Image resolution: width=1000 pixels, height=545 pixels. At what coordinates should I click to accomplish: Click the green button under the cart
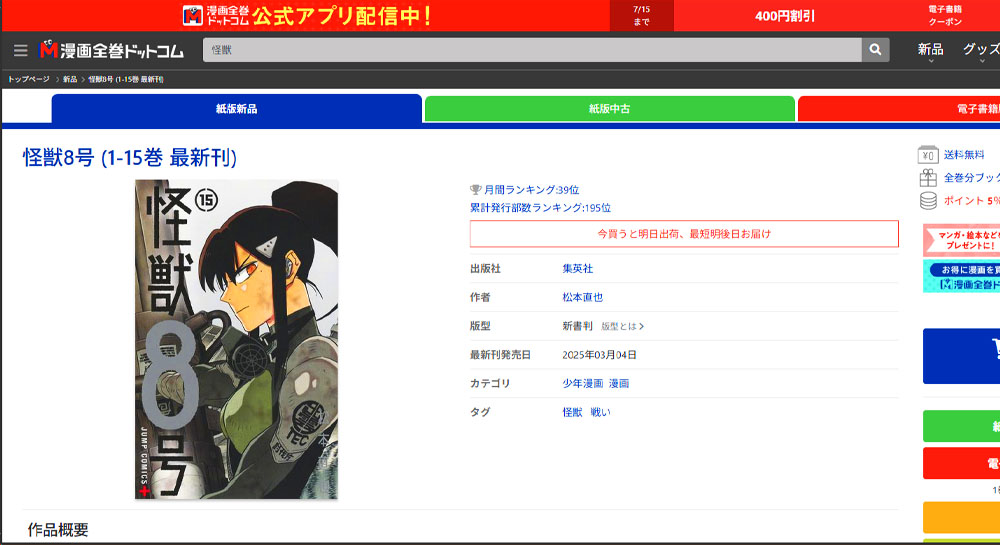[961, 426]
